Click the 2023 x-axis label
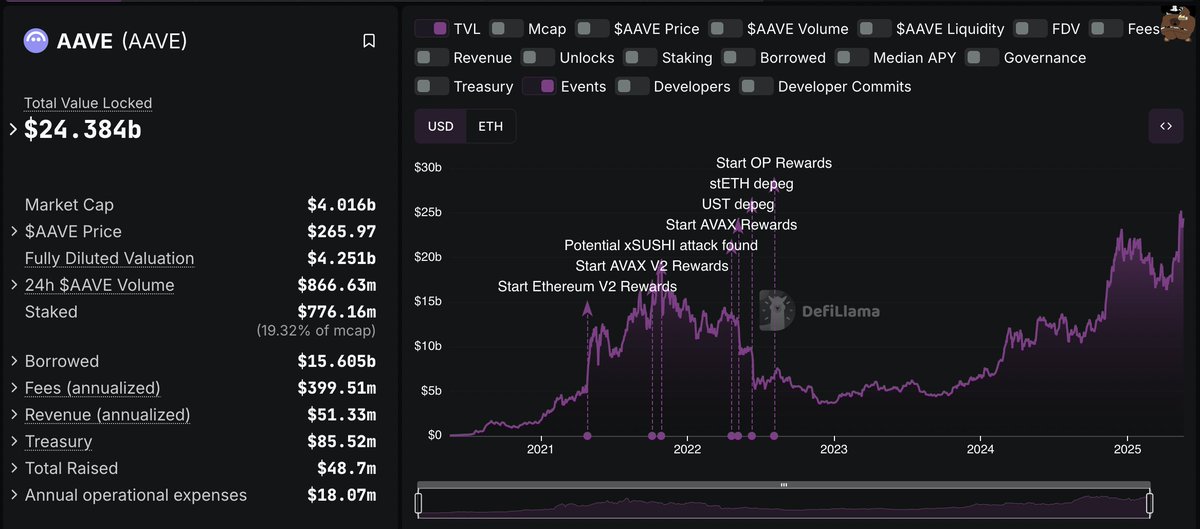 coord(833,451)
